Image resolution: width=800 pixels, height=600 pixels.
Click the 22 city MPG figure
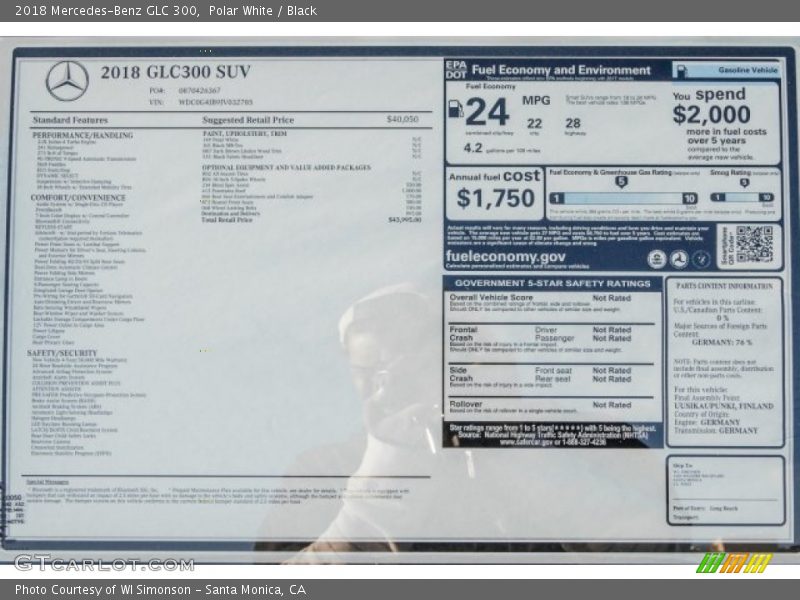(x=534, y=124)
